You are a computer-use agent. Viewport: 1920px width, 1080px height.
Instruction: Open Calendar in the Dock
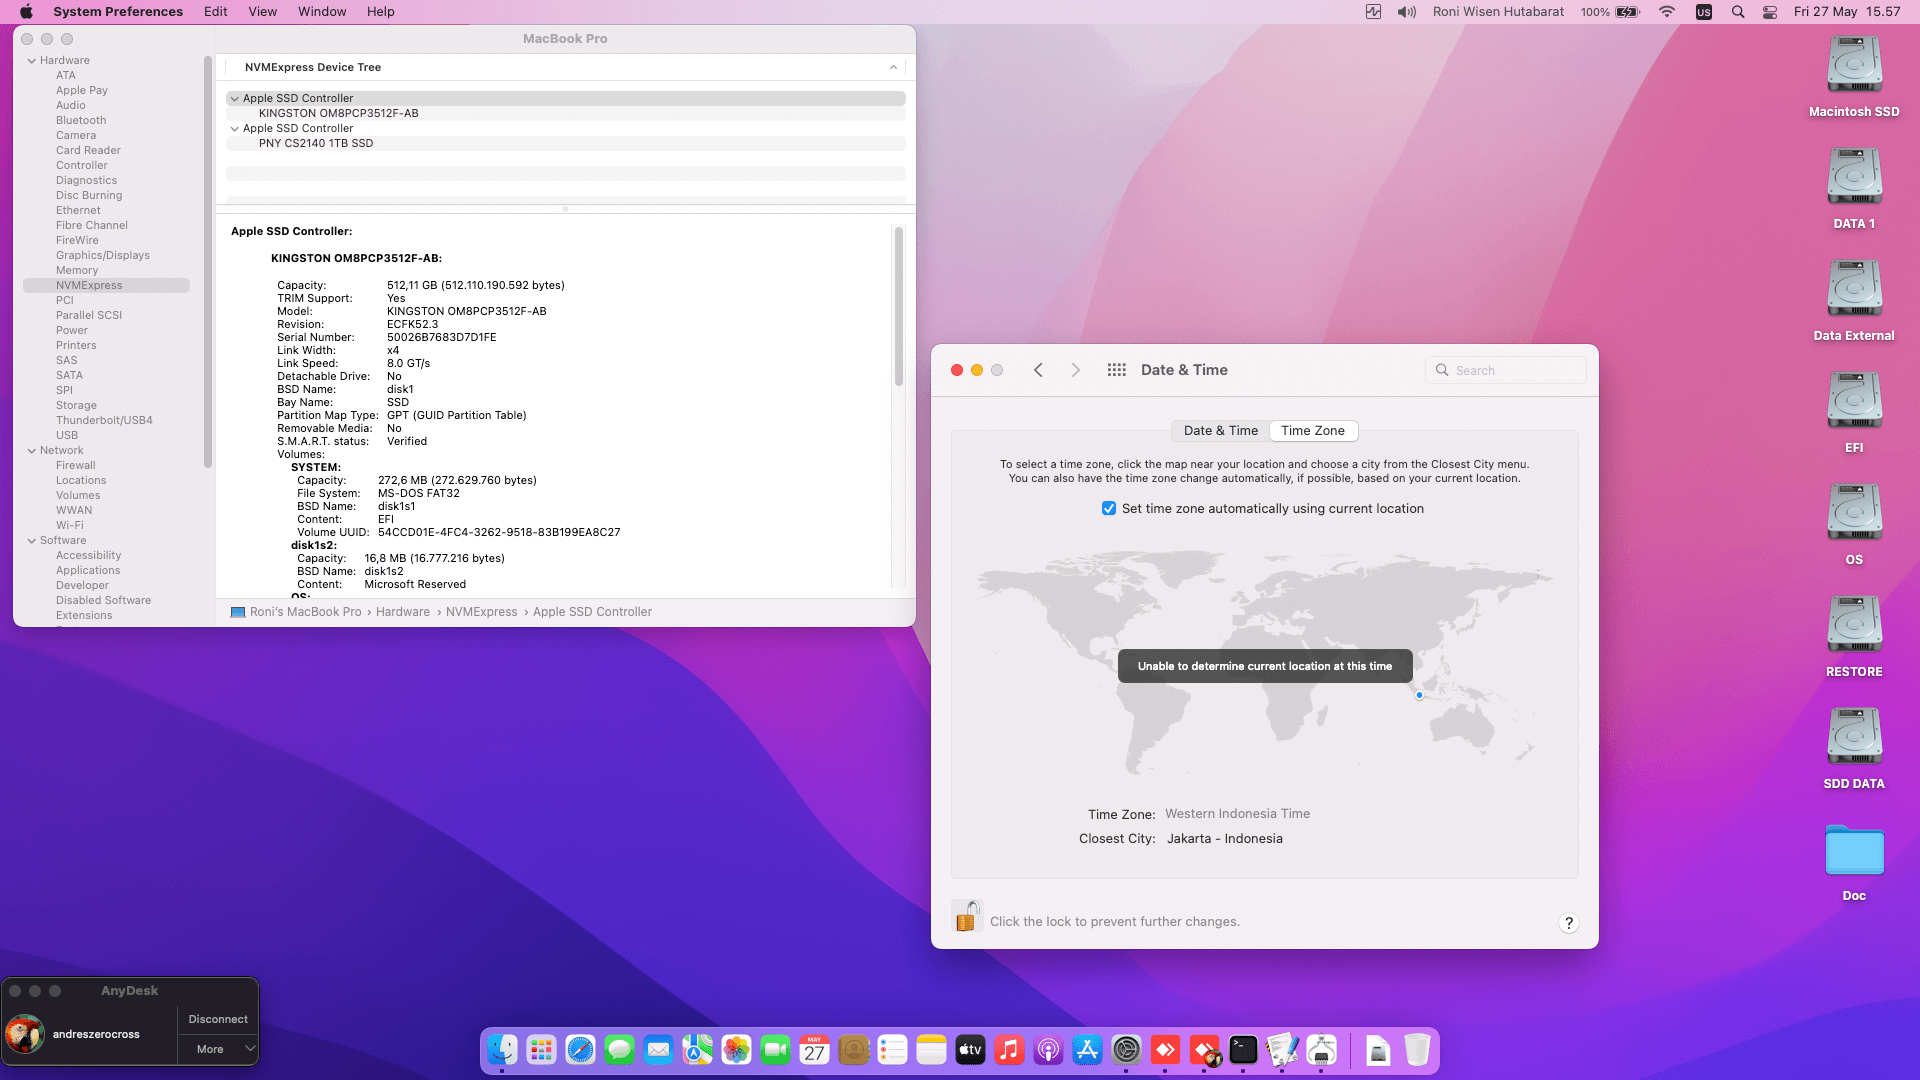pyautogui.click(x=814, y=1050)
